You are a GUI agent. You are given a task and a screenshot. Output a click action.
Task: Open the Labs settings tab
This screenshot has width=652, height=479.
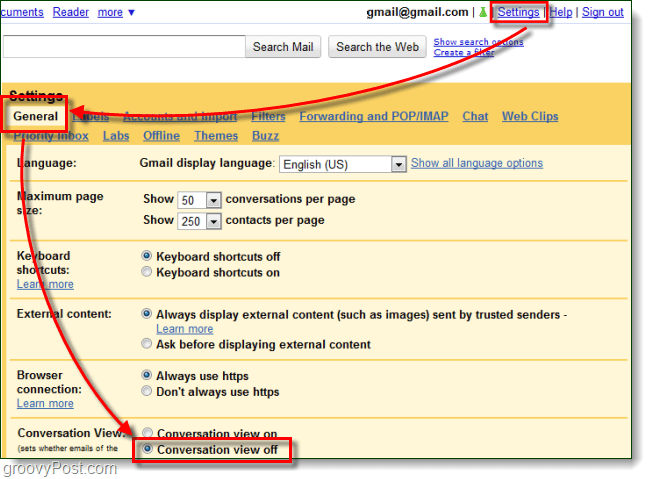(x=116, y=136)
